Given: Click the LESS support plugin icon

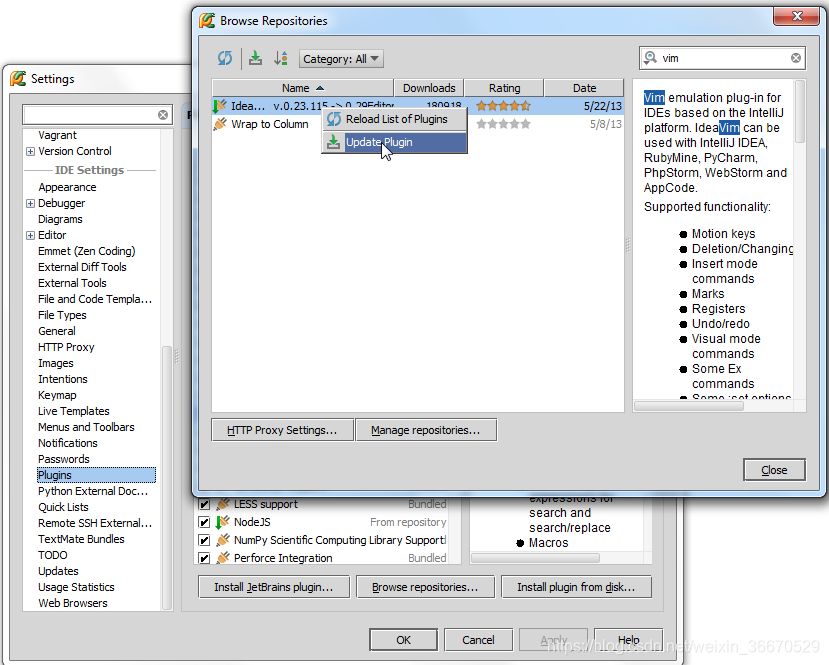Looking at the screenshot, I should 223,504.
